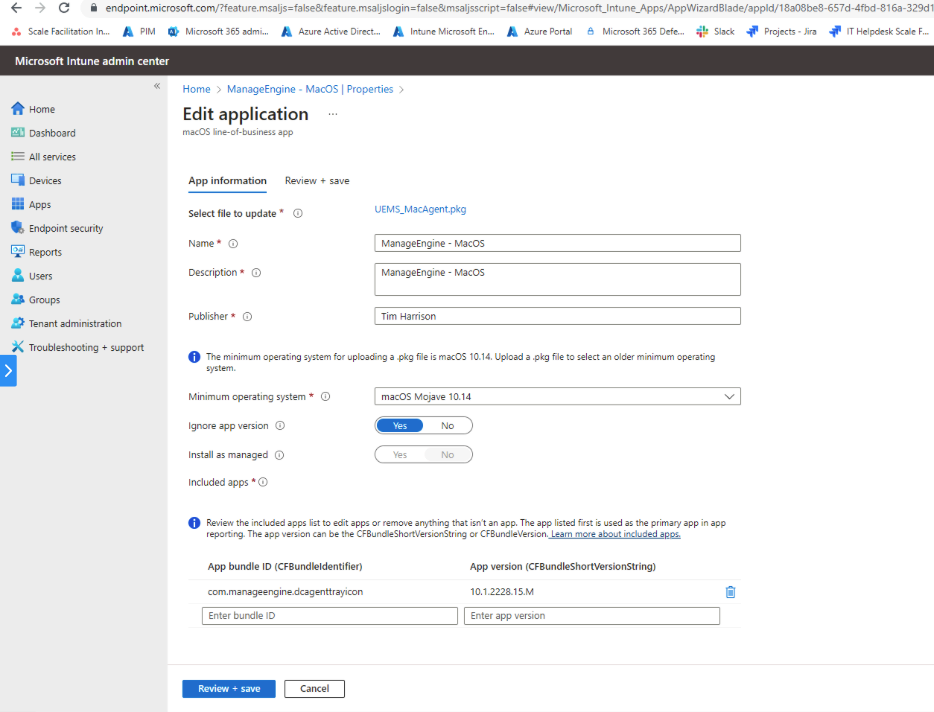Image resolution: width=934 pixels, height=712 pixels.
Task: Open Learn more about included apps link
Action: [x=615, y=534]
